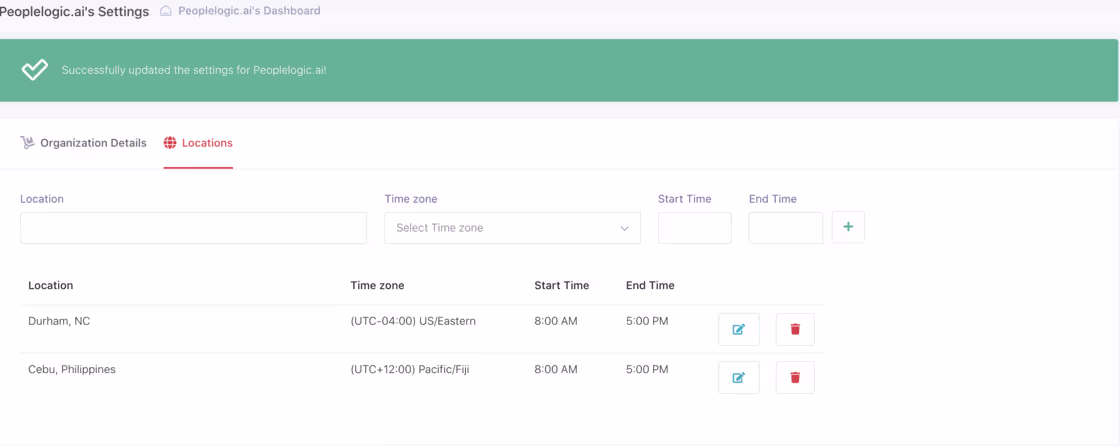Open Peoplelogic.ai's Dashboard breadcrumb link

[249, 11]
